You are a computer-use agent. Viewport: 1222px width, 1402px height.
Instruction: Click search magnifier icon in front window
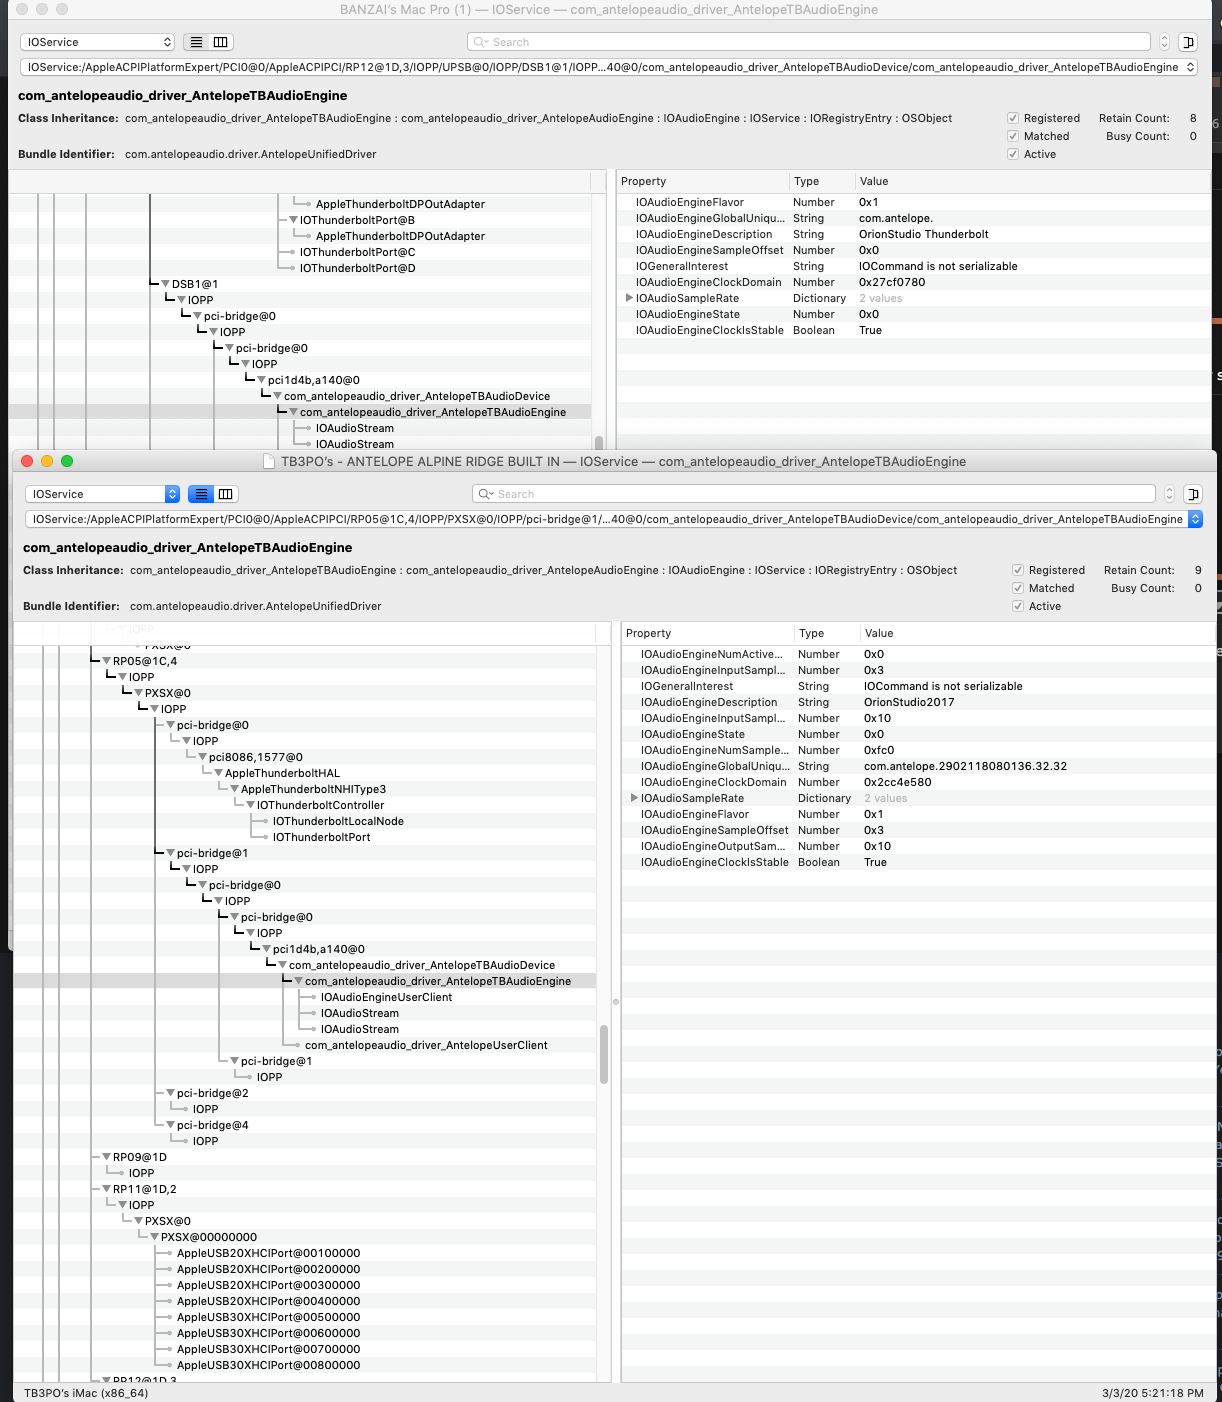click(485, 494)
